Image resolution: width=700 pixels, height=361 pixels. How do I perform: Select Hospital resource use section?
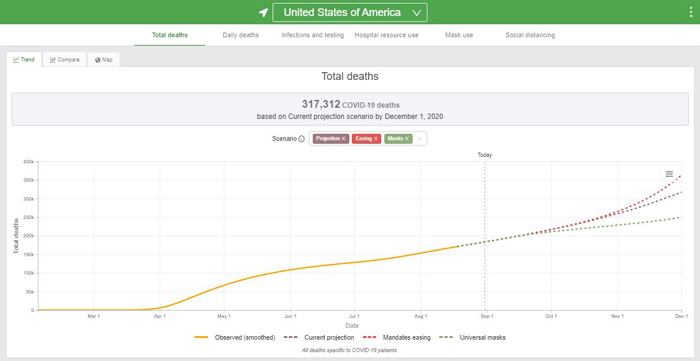(387, 35)
